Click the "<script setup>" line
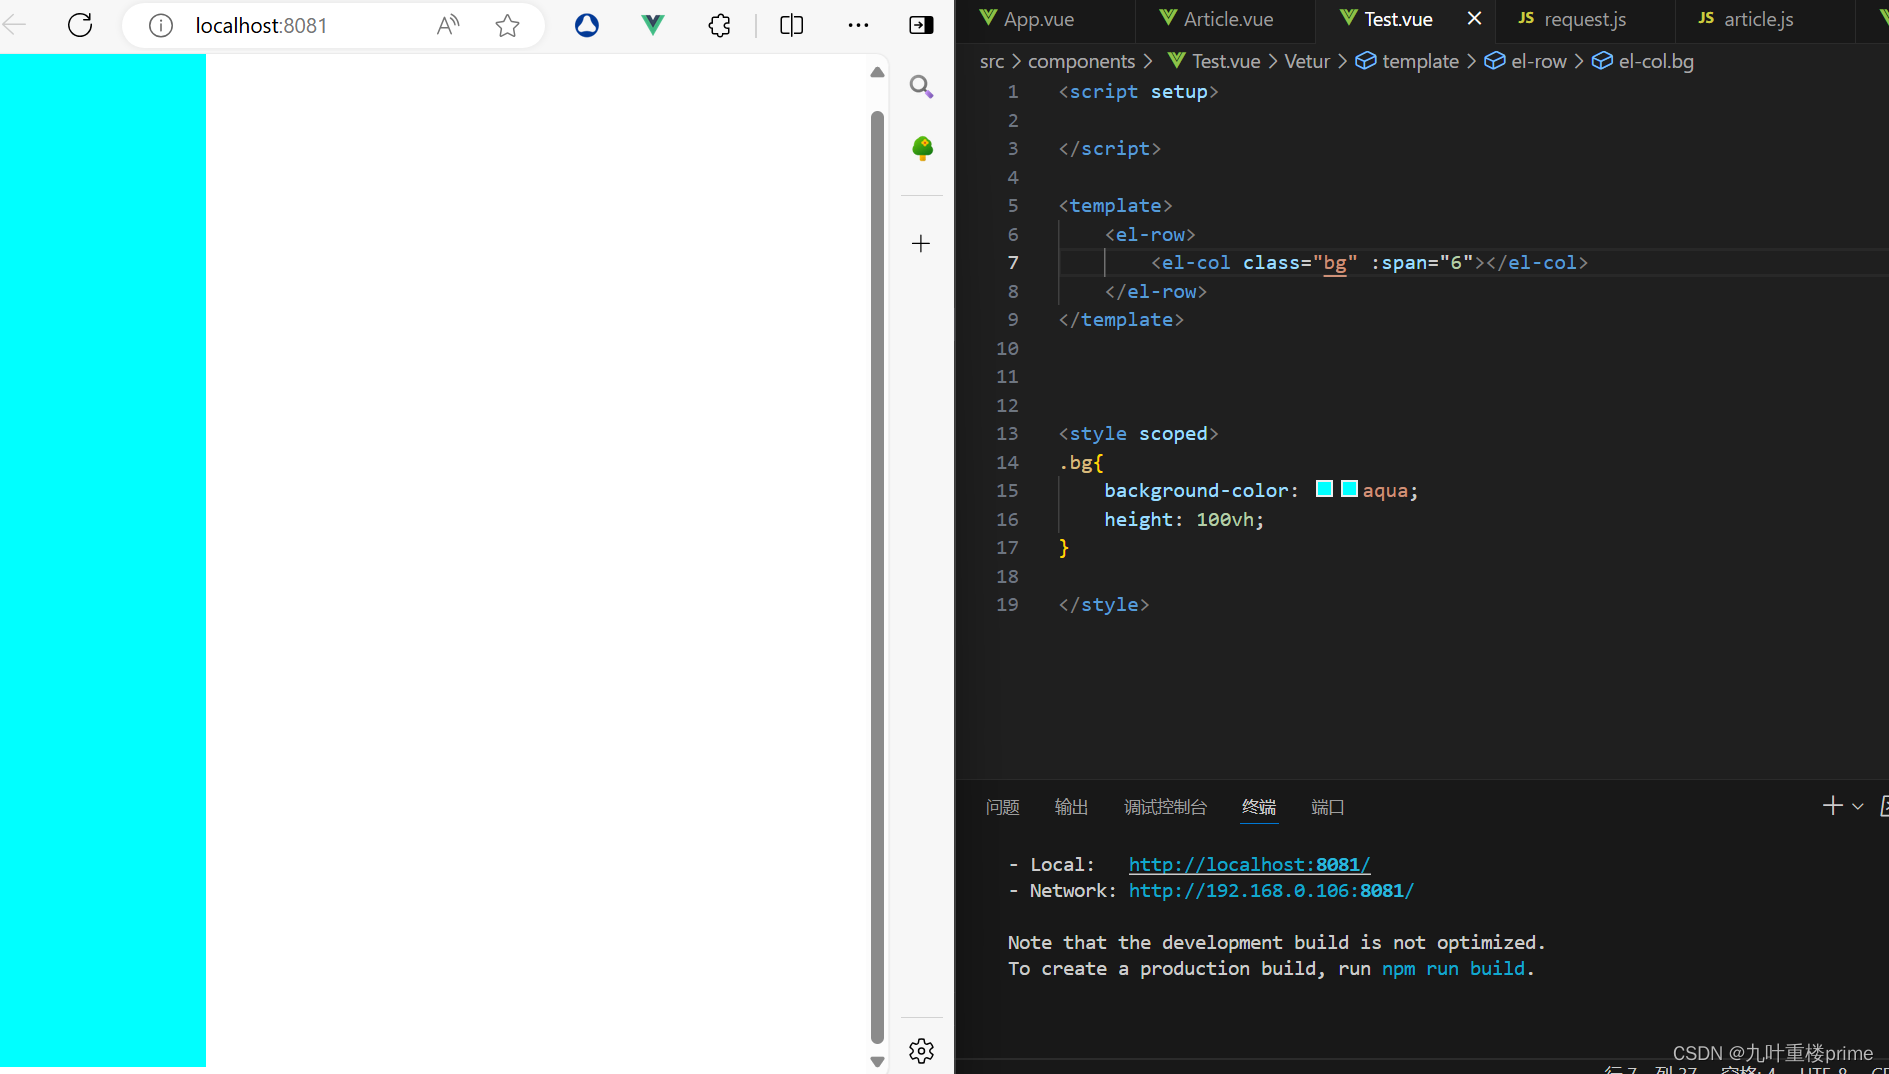 1138,91
